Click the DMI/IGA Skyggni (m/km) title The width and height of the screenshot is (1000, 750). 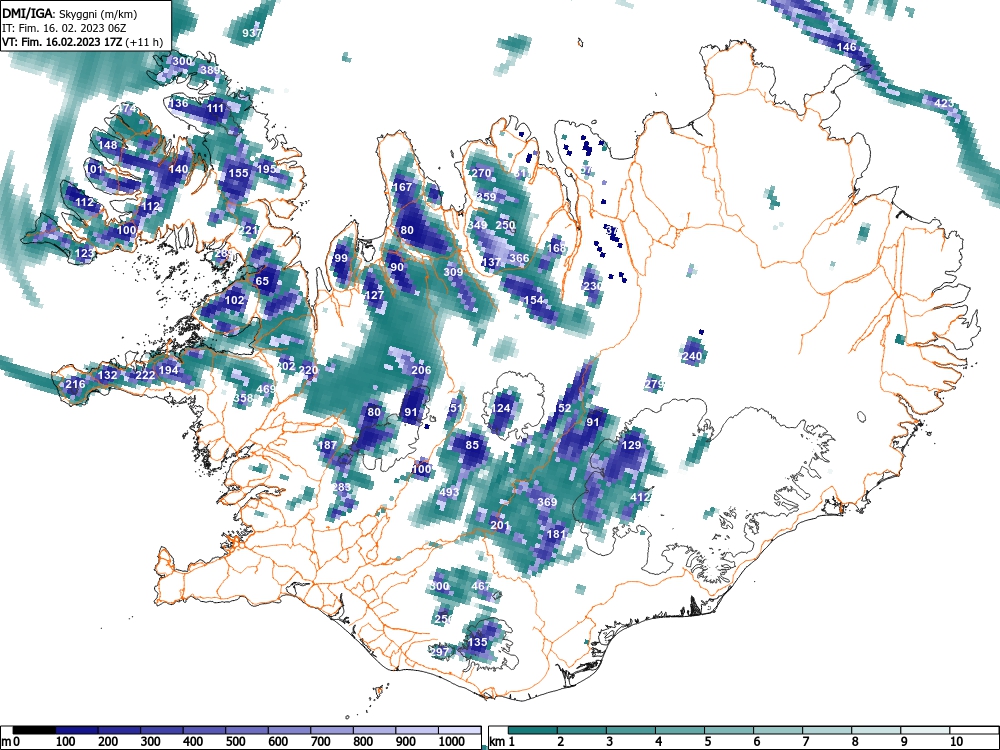tap(70, 13)
